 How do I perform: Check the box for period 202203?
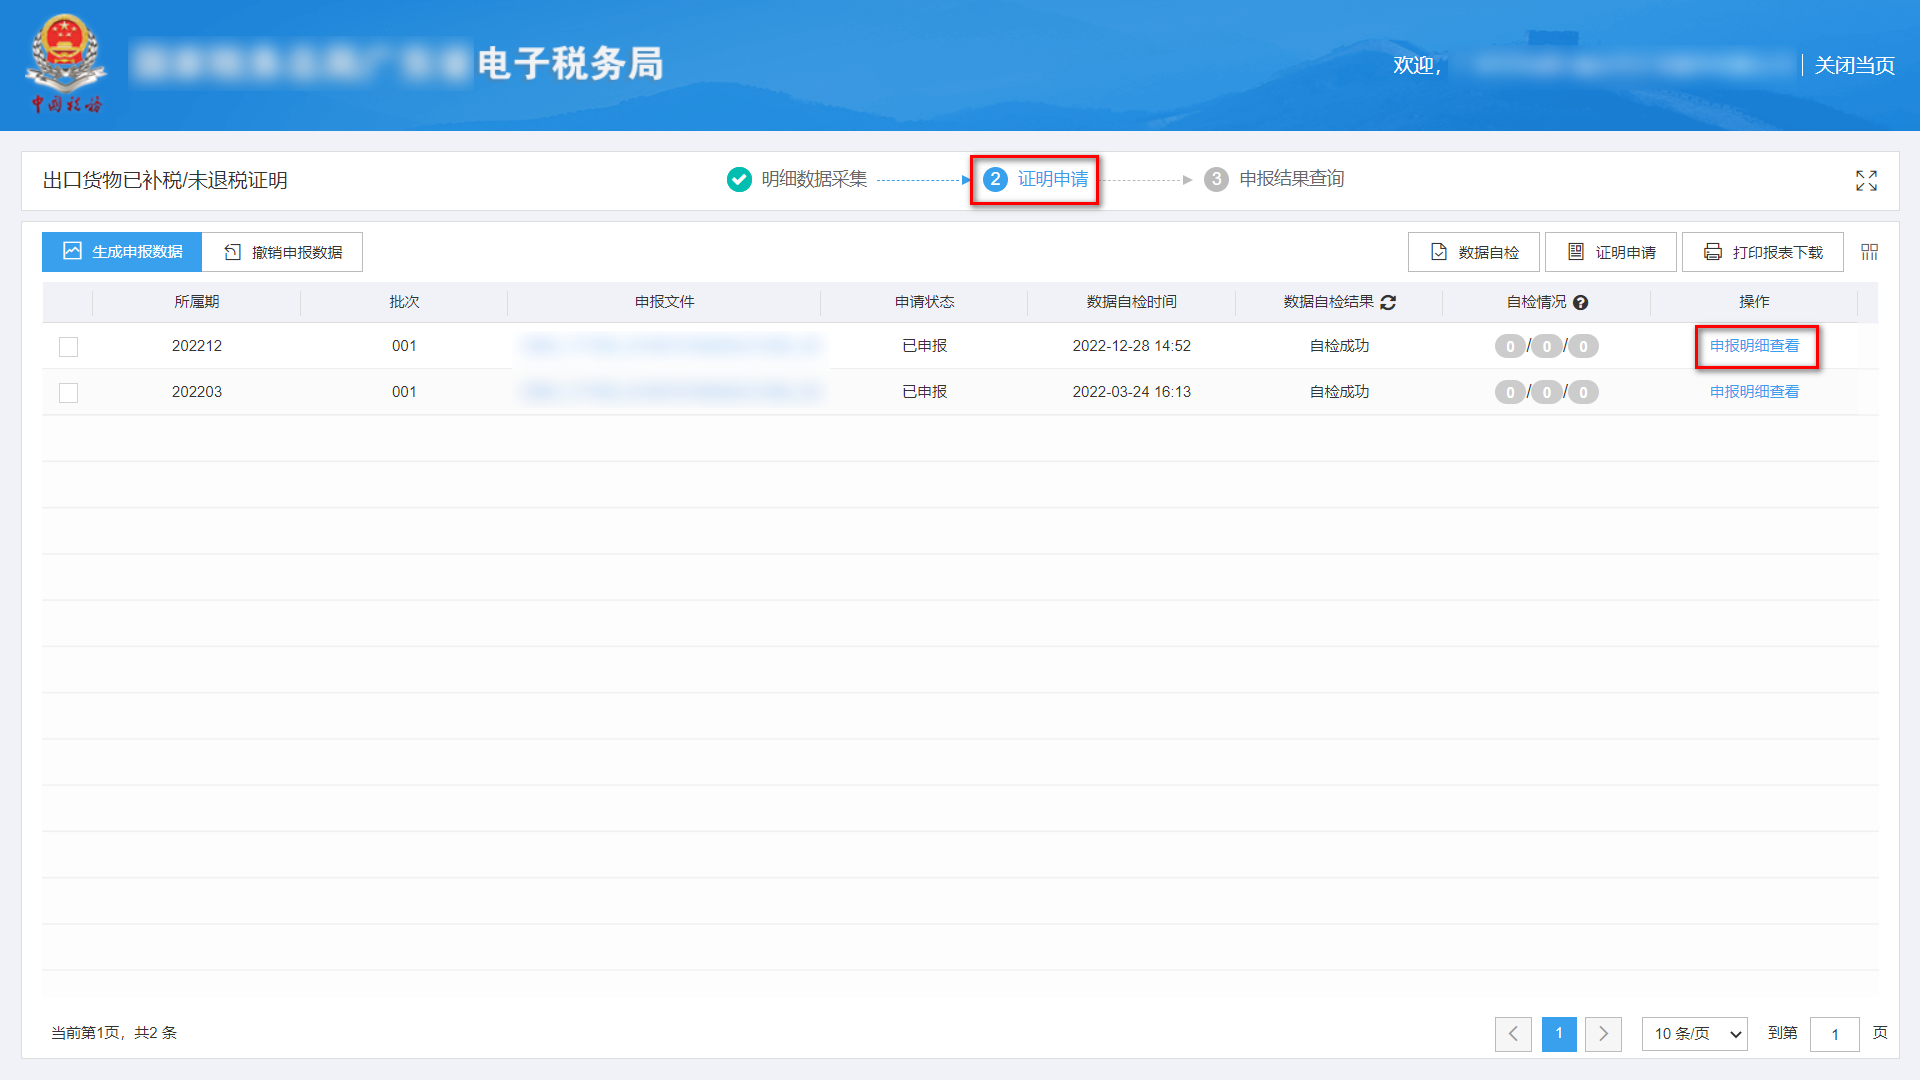pos(68,392)
